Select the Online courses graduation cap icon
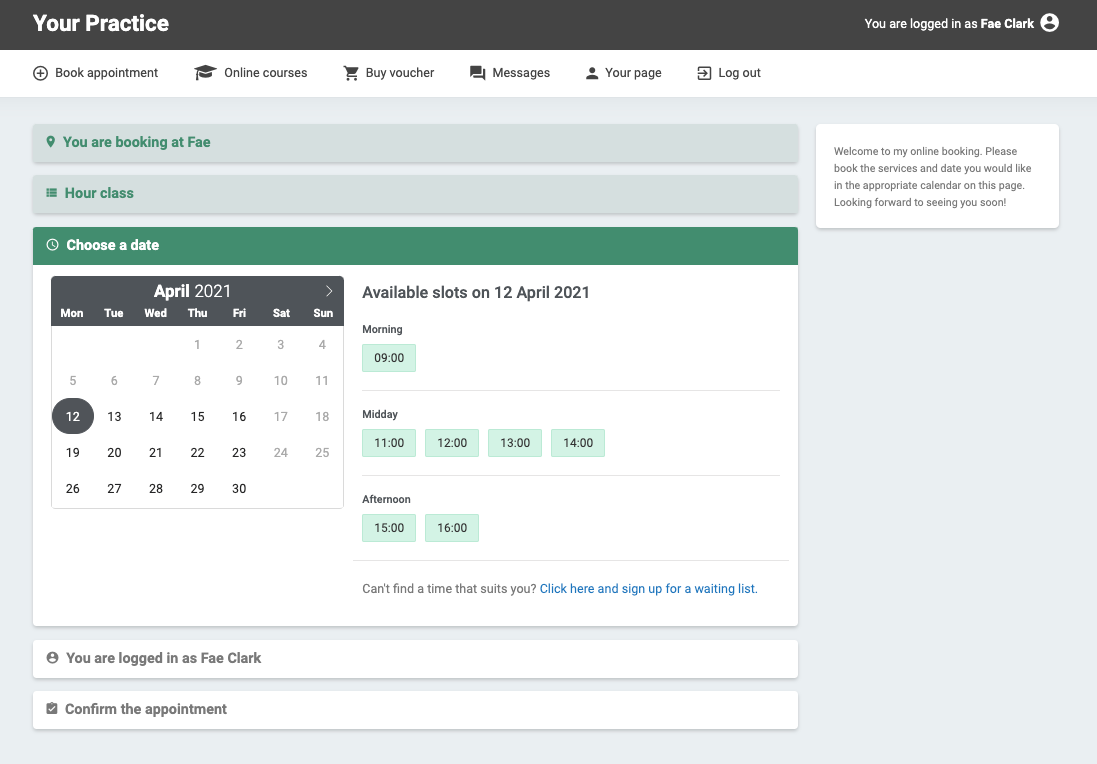Image resolution: width=1097 pixels, height=764 pixels. pos(204,72)
